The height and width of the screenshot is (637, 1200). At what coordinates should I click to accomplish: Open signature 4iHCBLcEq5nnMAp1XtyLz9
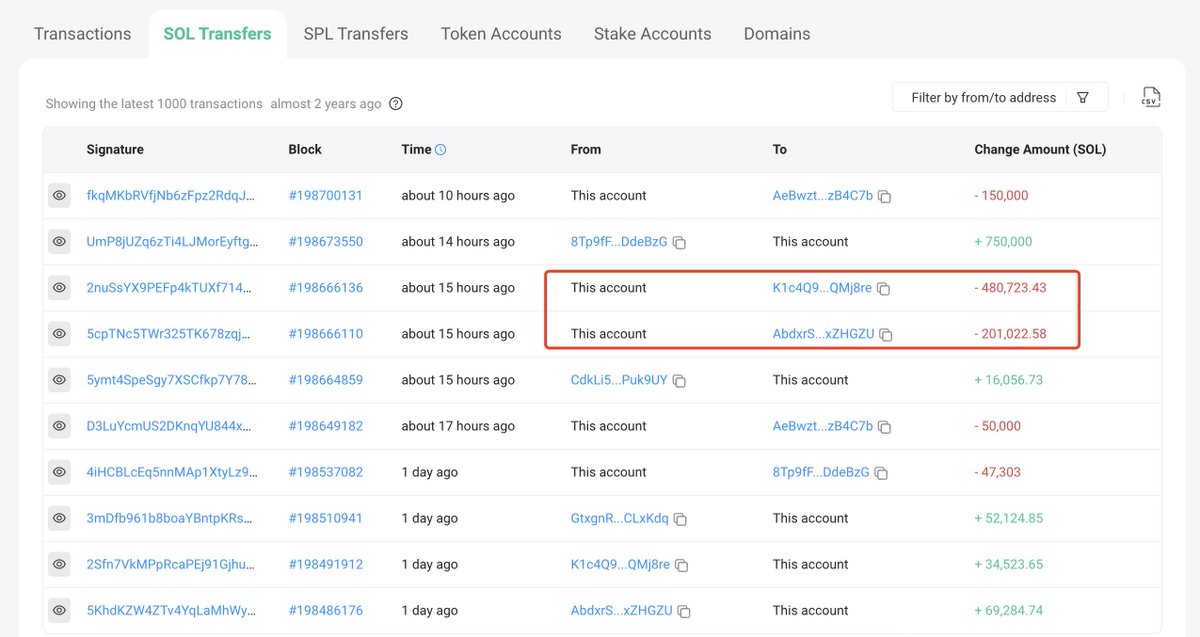(172, 472)
